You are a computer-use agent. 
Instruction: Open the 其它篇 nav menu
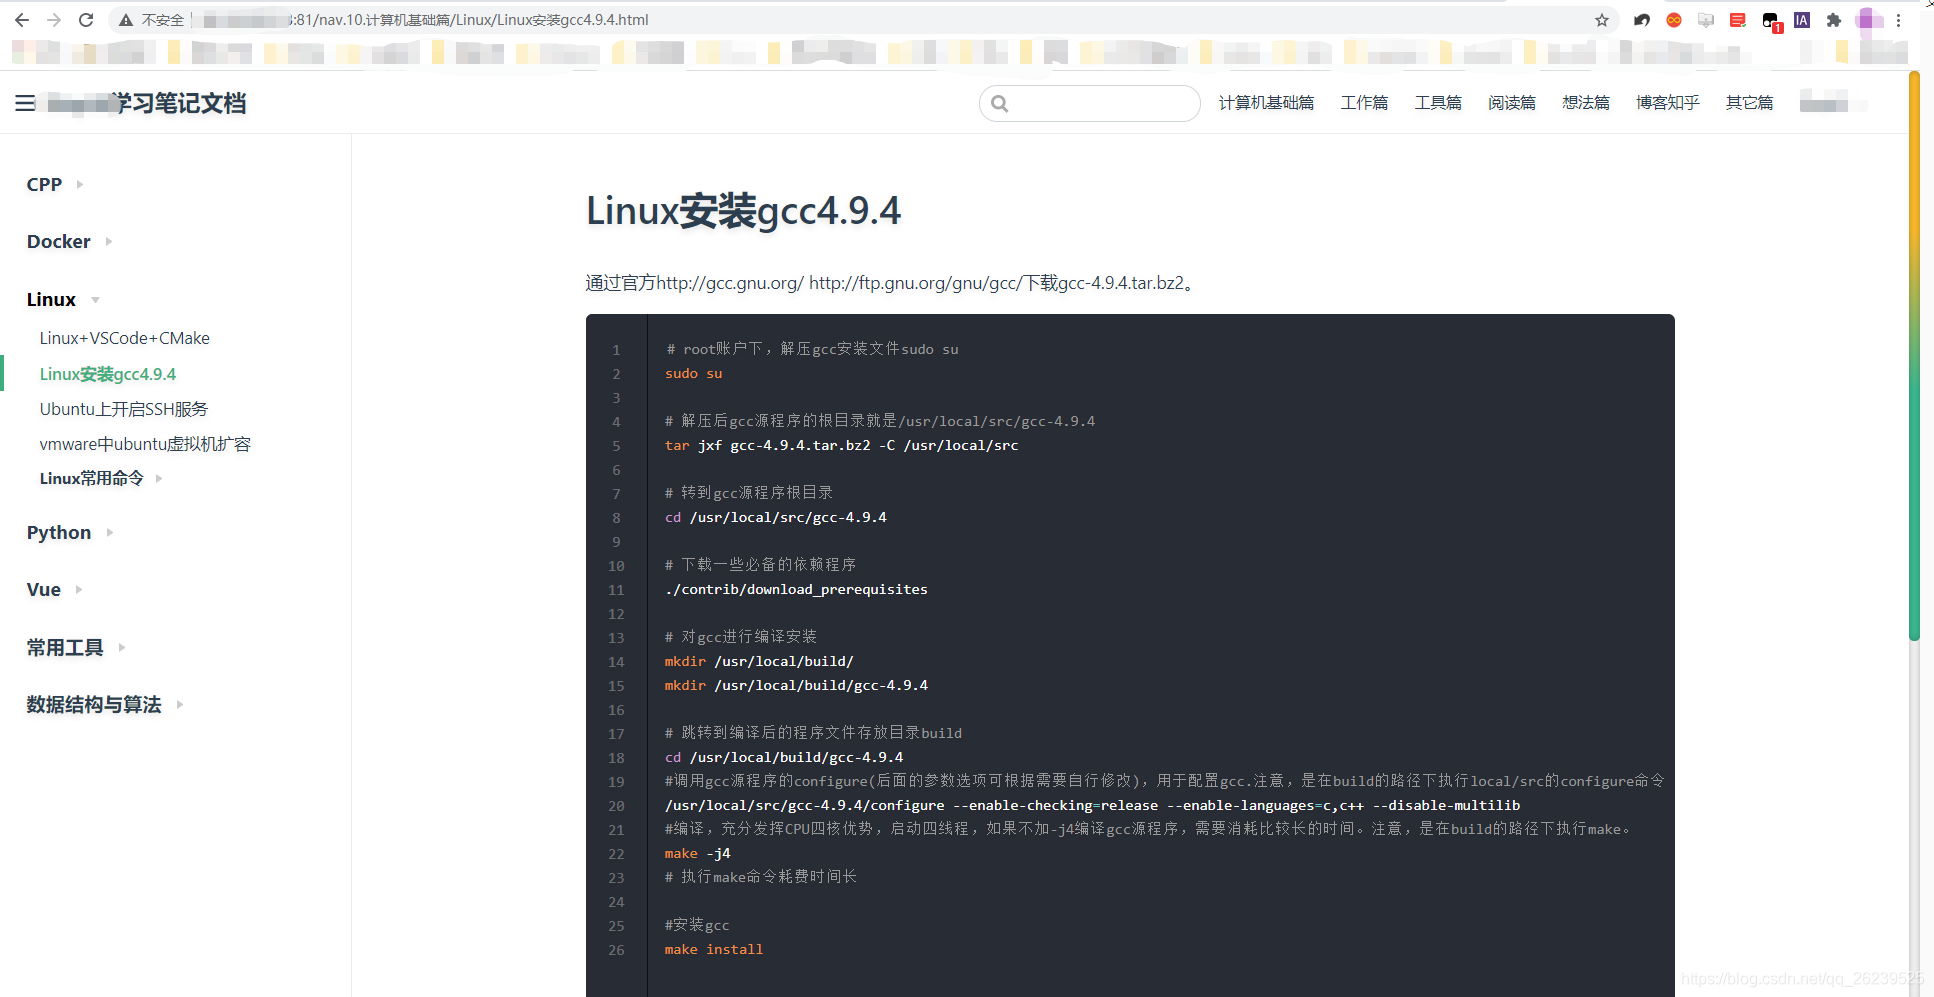tap(1750, 103)
